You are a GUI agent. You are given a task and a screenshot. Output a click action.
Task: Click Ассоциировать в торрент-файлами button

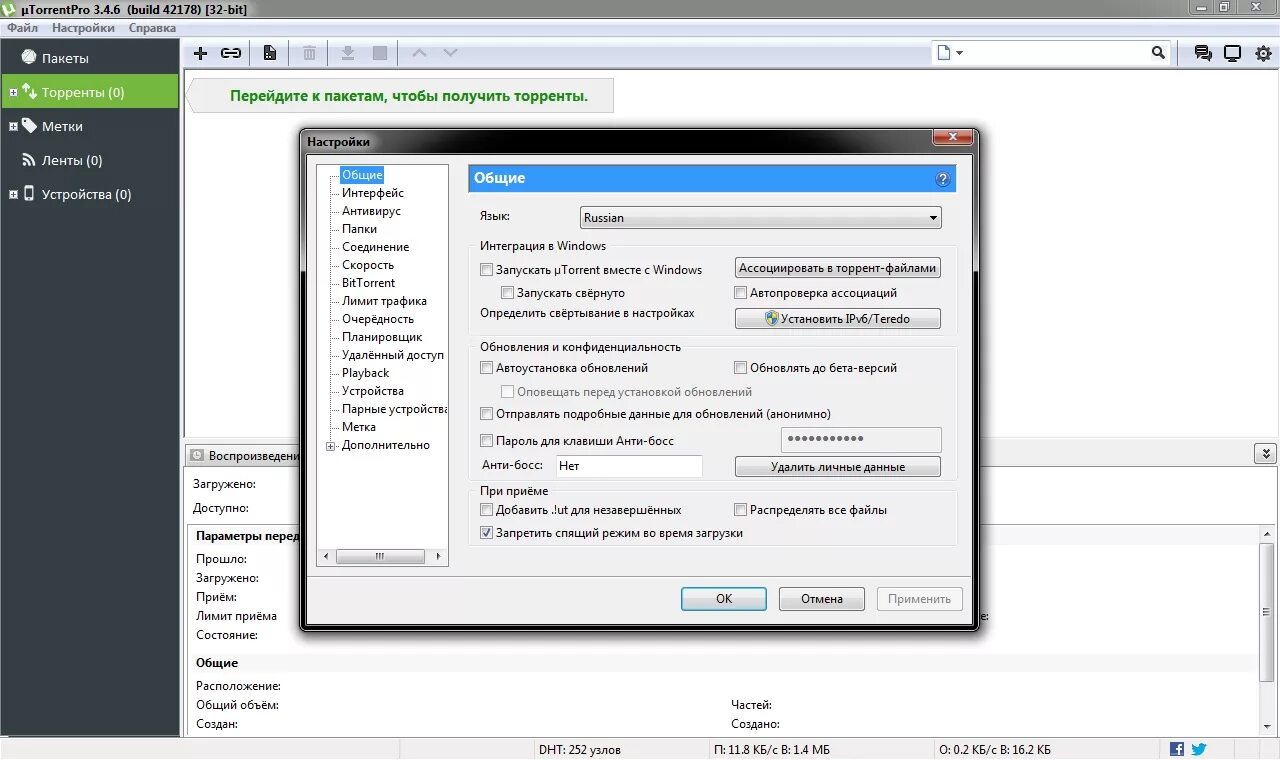(838, 268)
